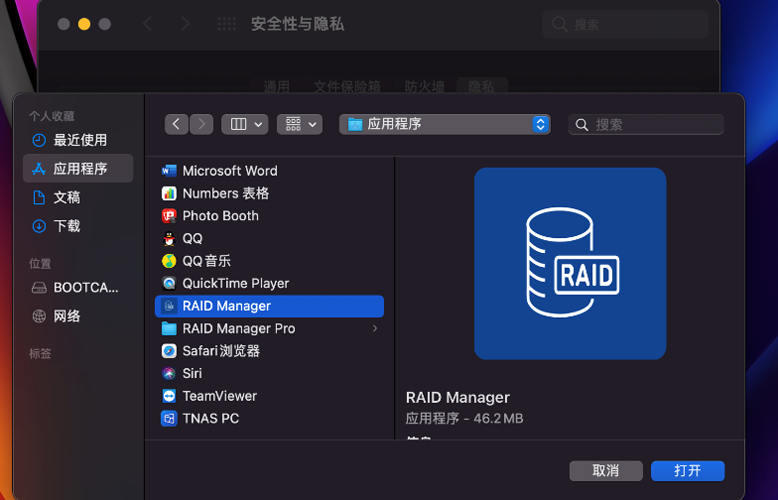Open the RAID Manager Pro folder icon
778x500 pixels.
[169, 328]
